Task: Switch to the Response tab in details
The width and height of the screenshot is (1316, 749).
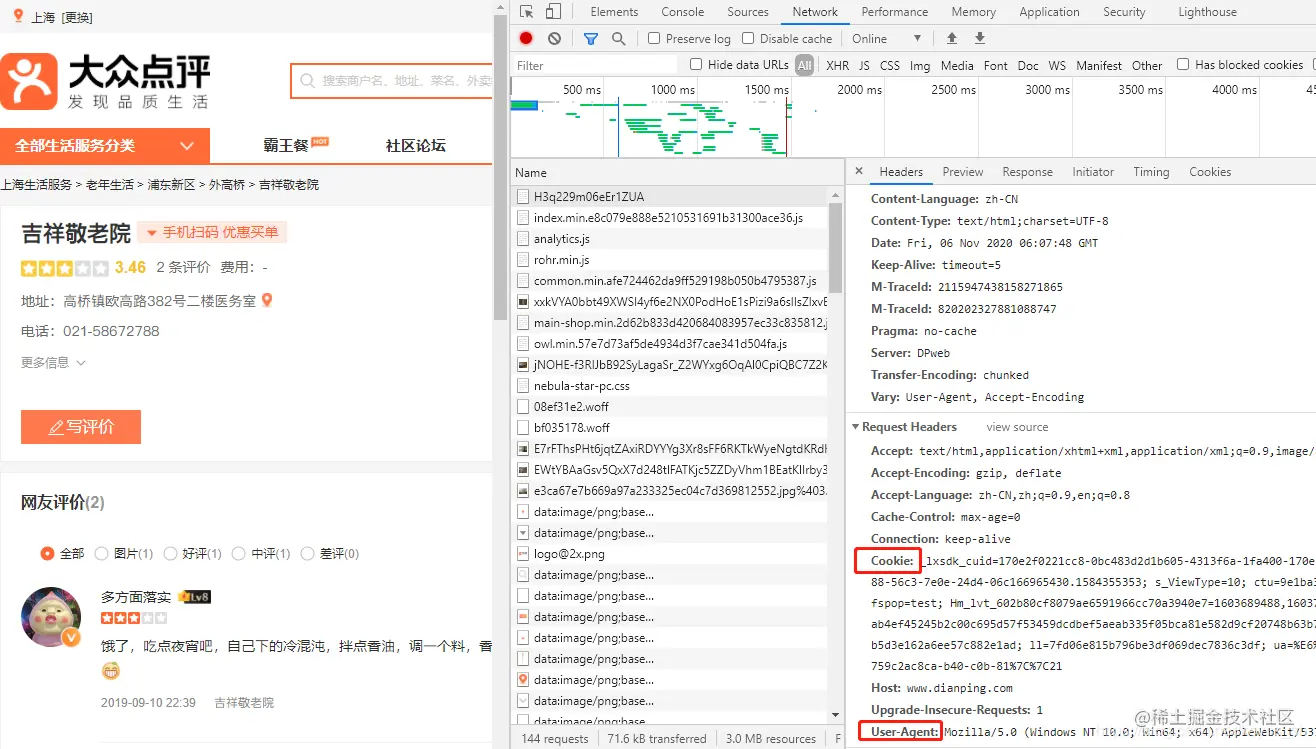Action: coord(1027,172)
